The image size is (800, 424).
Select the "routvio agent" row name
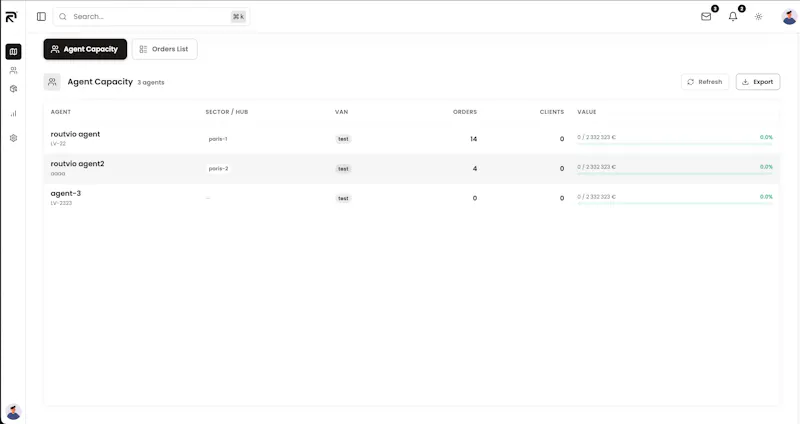tap(75, 134)
